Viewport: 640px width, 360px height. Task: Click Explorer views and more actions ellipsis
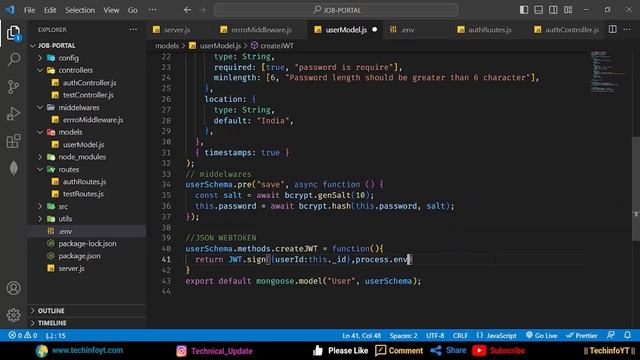(x=133, y=29)
